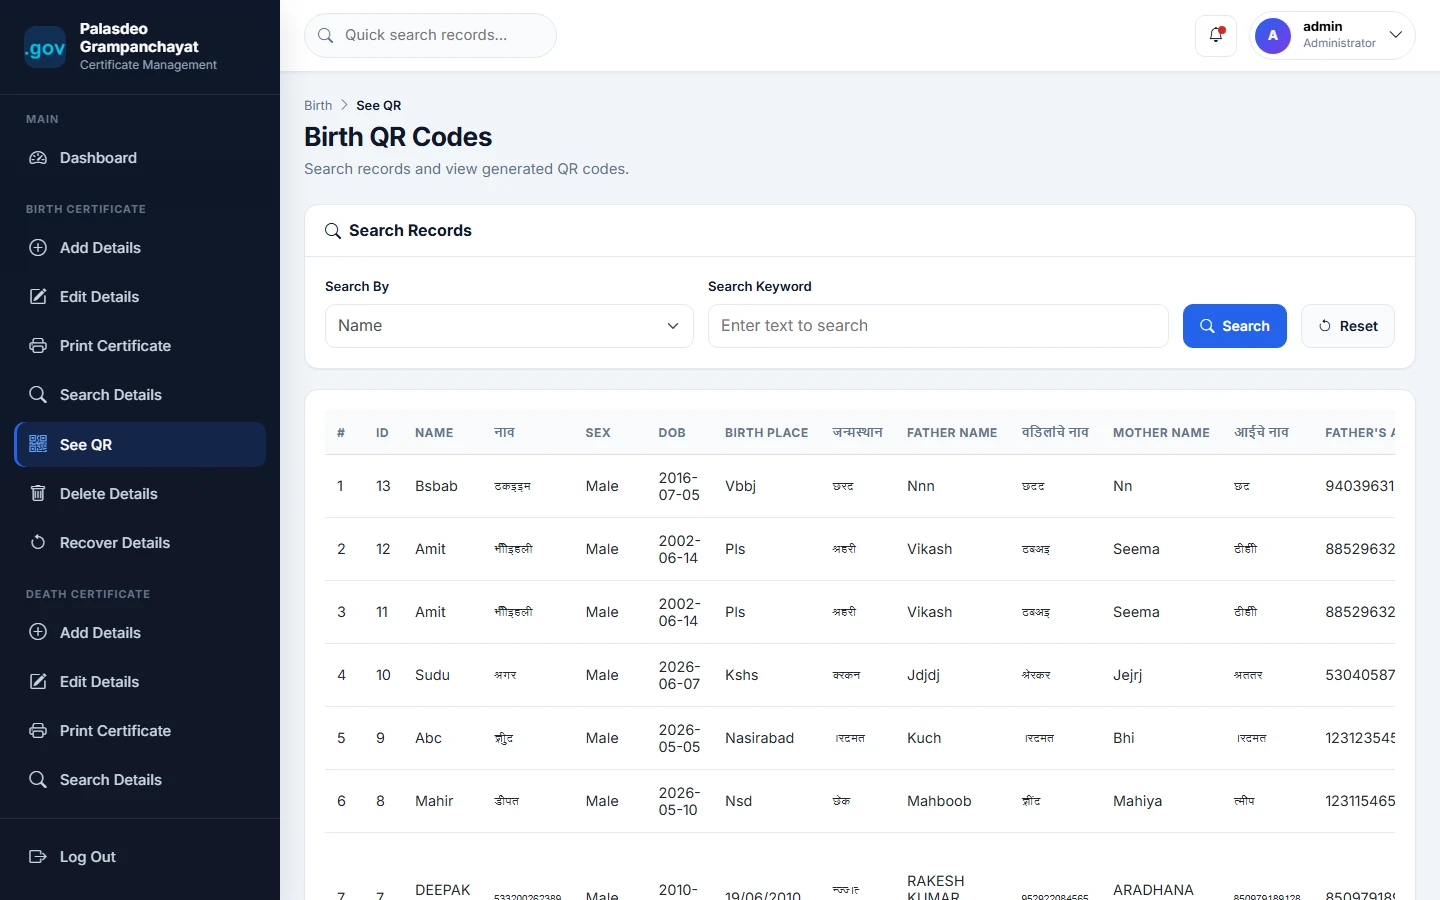Click magnifier icon under Death Certificate section
Screen dimensions: 1440x900
click(38, 780)
